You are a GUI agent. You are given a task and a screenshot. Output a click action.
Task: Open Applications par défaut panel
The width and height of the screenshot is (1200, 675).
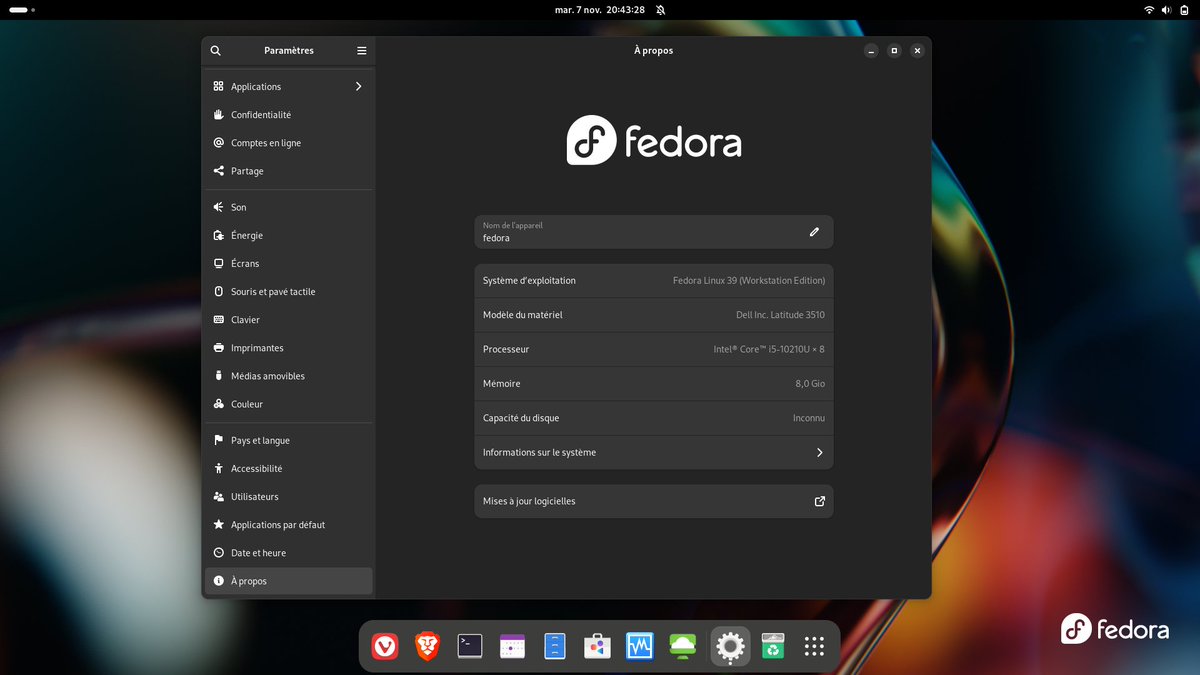pyautogui.click(x=288, y=524)
